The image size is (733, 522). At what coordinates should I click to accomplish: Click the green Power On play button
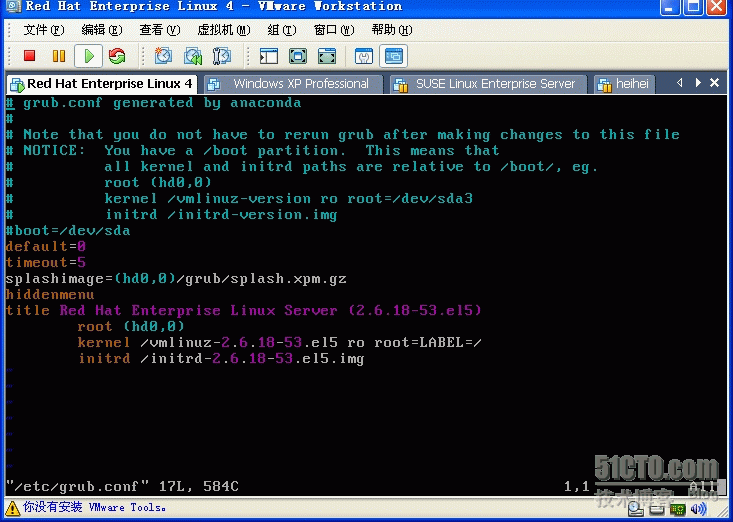tap(88, 56)
